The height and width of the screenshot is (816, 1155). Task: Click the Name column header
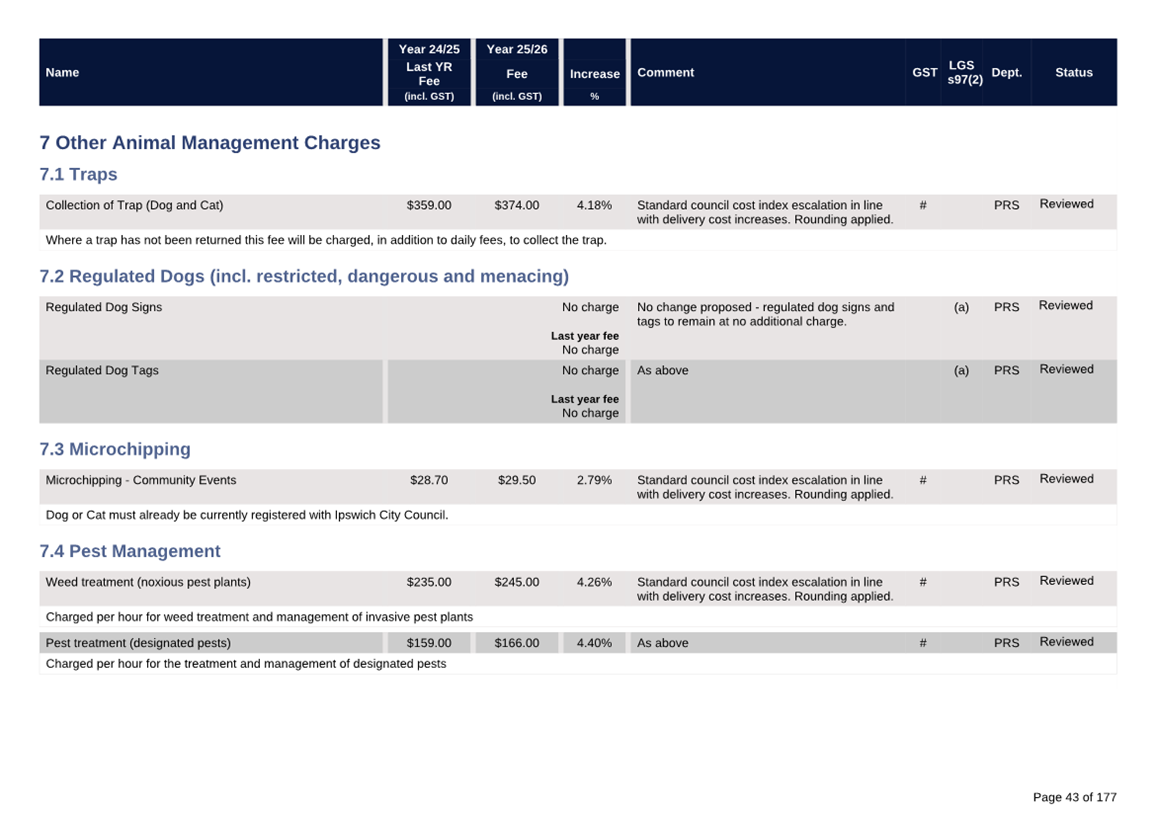coord(62,72)
